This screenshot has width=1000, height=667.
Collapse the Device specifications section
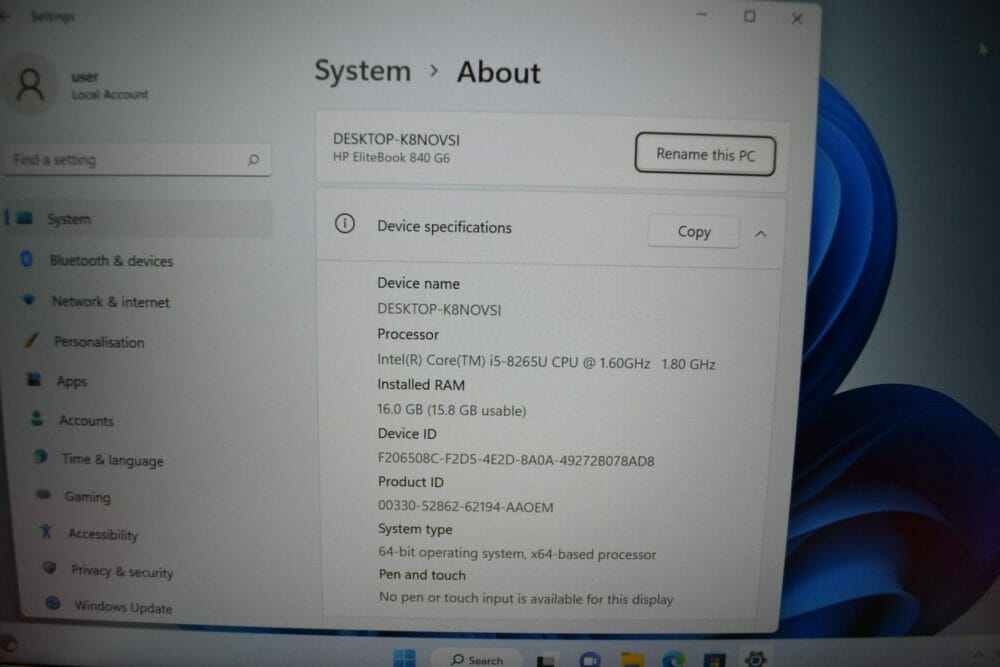point(760,234)
